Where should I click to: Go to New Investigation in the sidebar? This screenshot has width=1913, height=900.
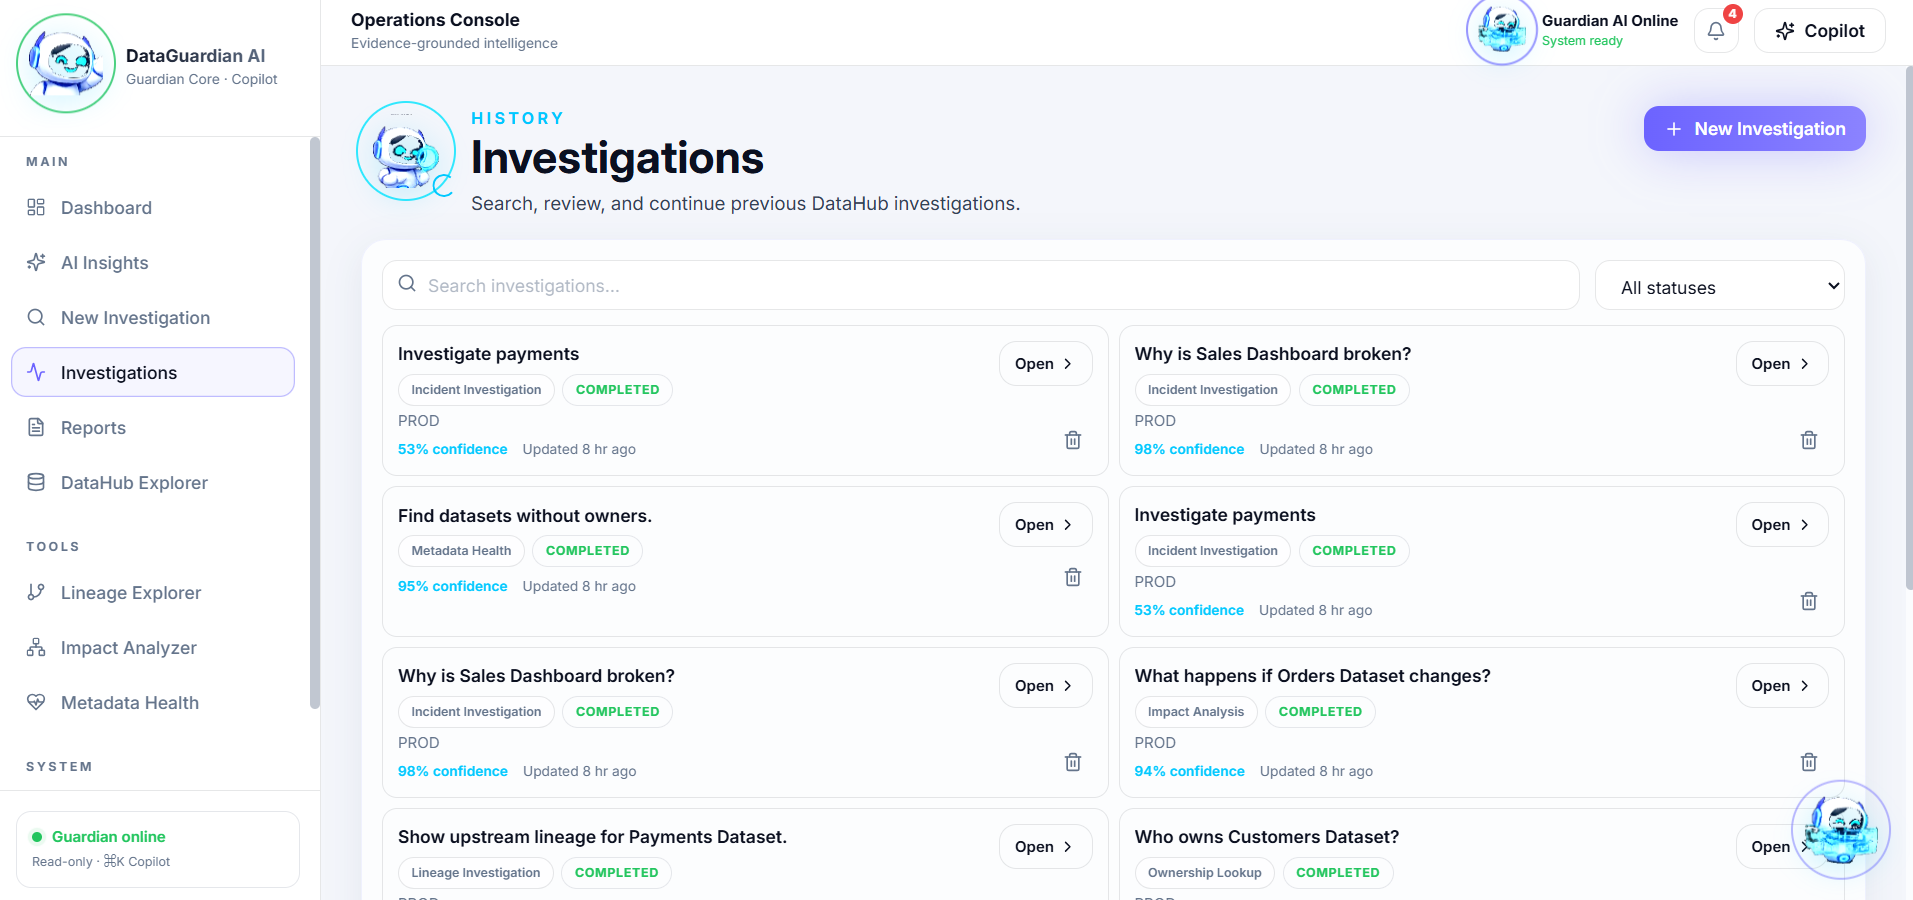(153, 317)
